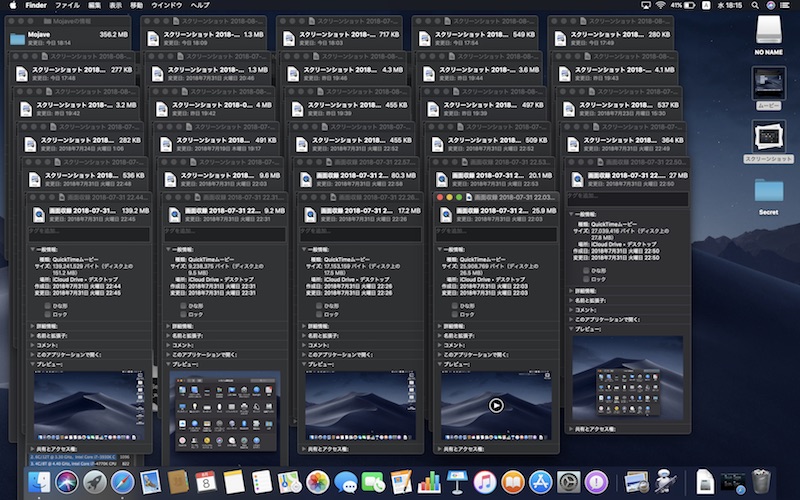This screenshot has height=500, width=800.
Task: Open Feedback Assistant purple icon in Dock
Action: point(596,482)
